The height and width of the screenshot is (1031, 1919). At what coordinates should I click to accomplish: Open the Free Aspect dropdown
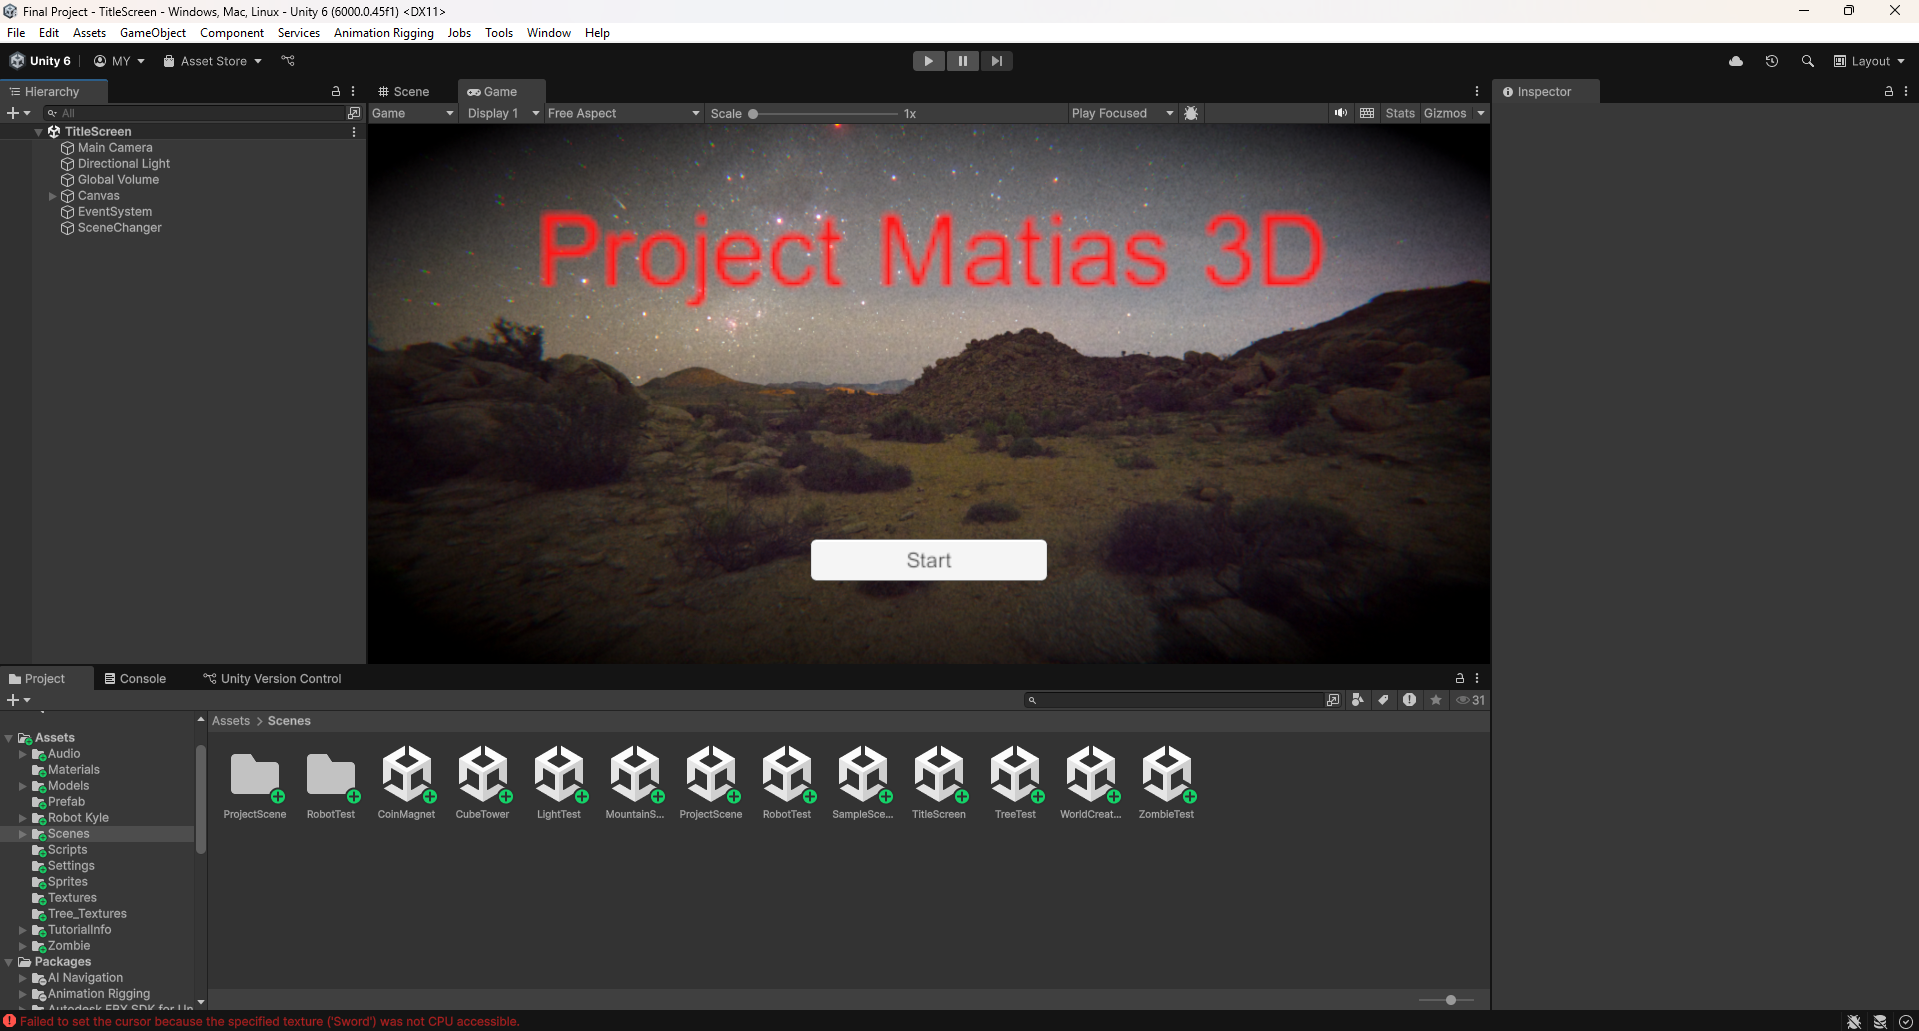(623, 113)
